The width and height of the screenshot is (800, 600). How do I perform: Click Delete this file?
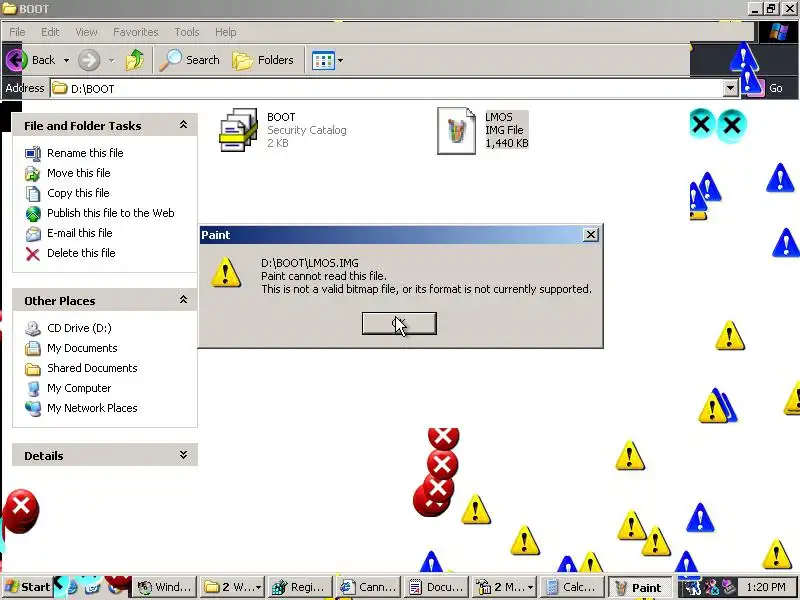[81, 253]
